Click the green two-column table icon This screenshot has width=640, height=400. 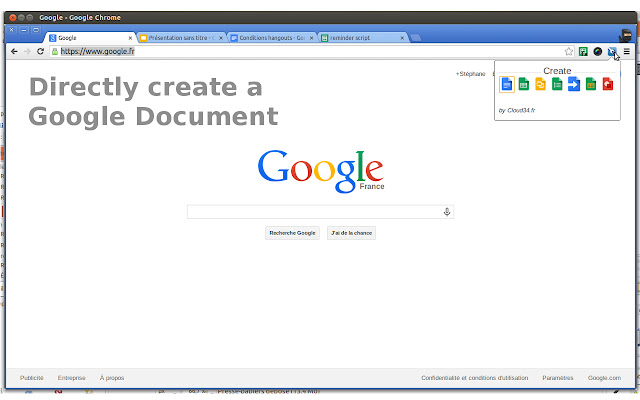pos(591,84)
